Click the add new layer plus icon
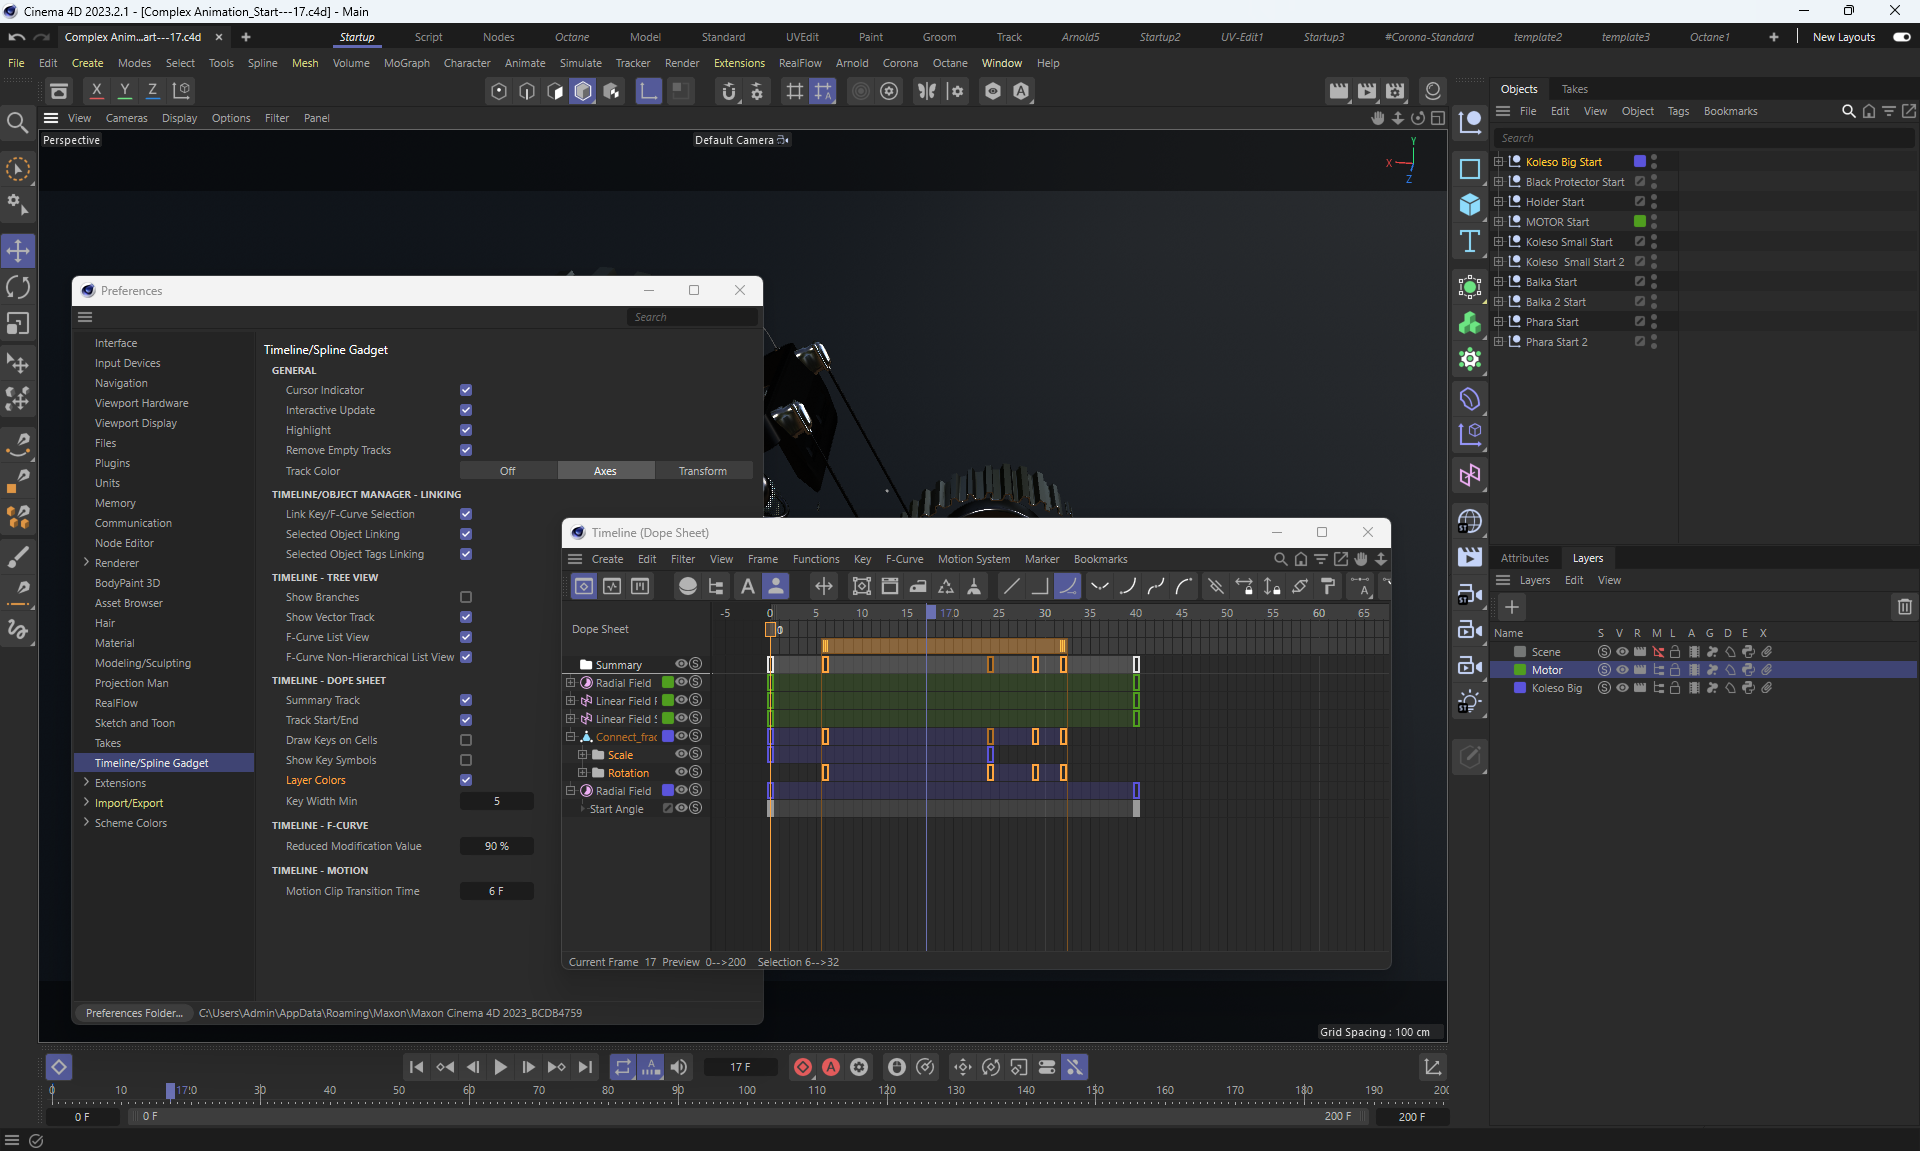1920x1151 pixels. click(x=1511, y=607)
